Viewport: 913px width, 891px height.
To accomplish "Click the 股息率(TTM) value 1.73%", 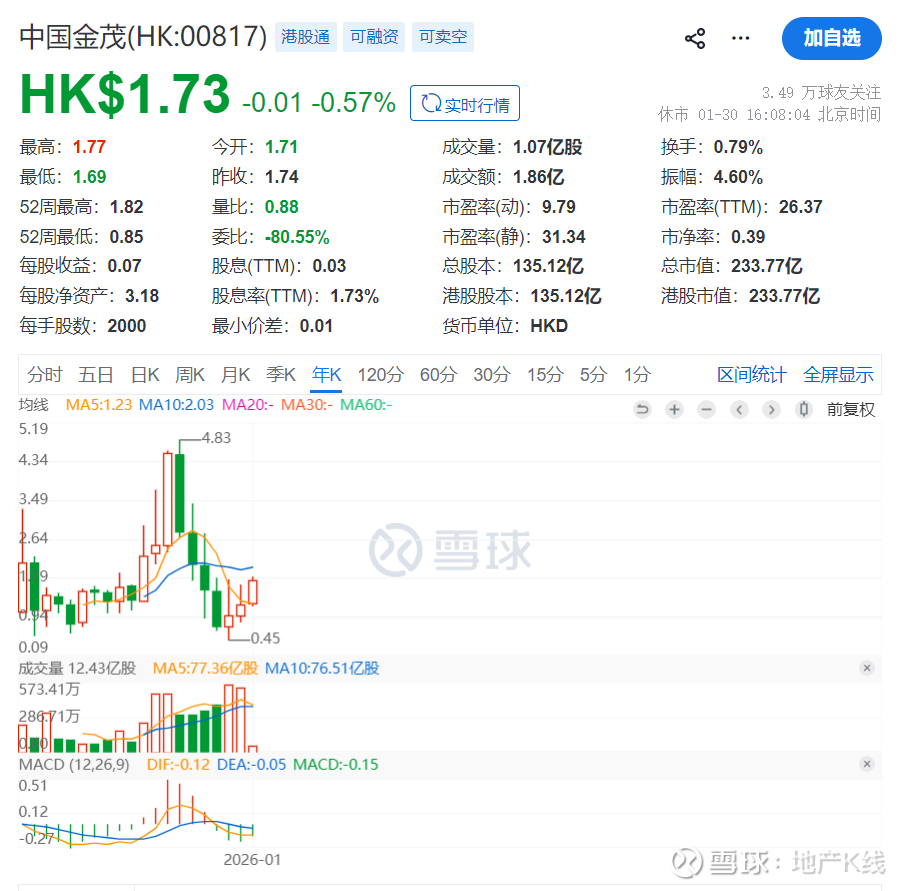I will [x=355, y=296].
